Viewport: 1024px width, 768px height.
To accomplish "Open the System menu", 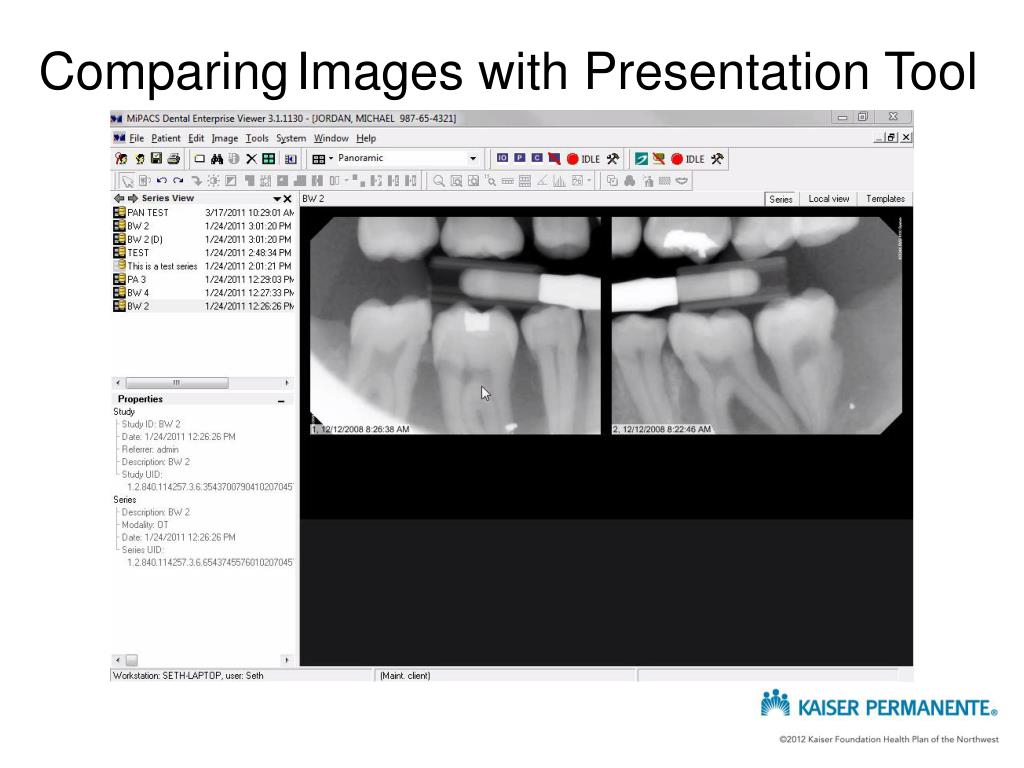I will (x=291, y=138).
